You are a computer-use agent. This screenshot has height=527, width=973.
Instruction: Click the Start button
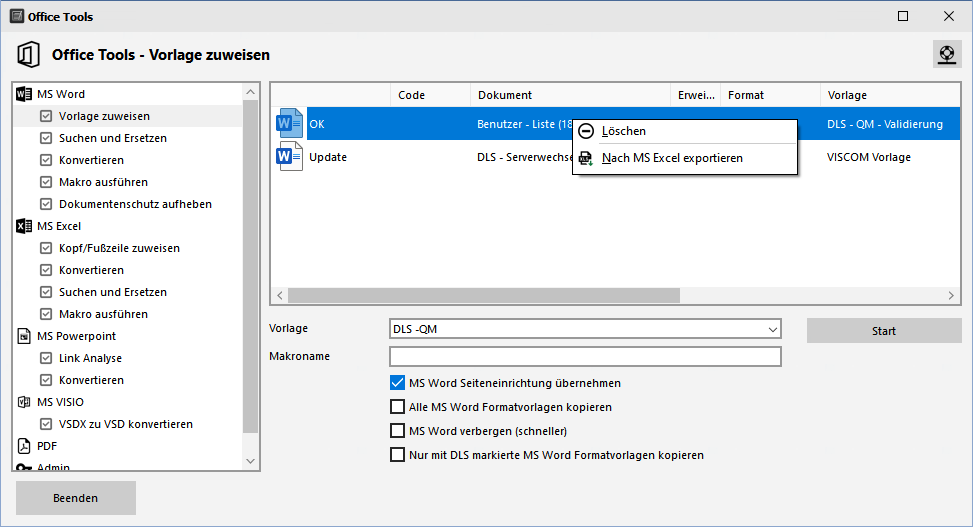(x=884, y=331)
